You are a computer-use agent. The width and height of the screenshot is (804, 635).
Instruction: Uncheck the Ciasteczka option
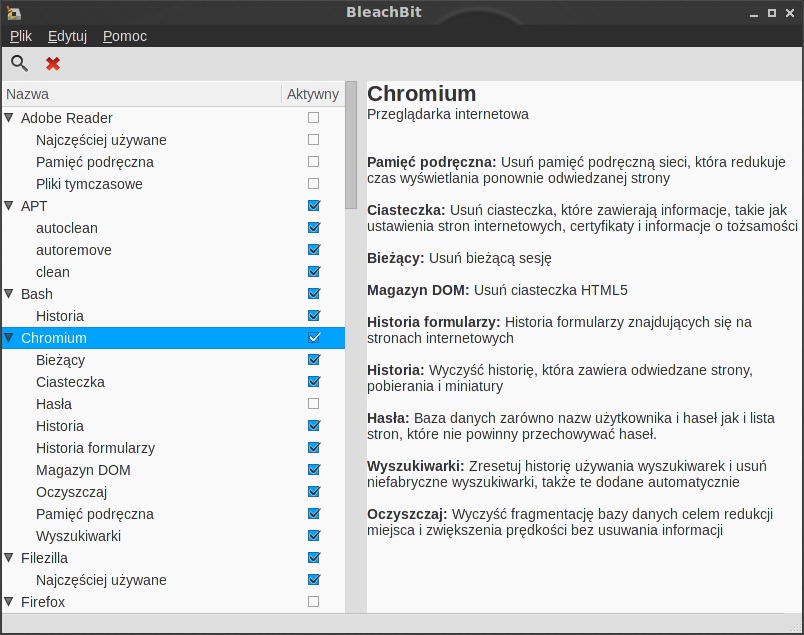click(313, 382)
